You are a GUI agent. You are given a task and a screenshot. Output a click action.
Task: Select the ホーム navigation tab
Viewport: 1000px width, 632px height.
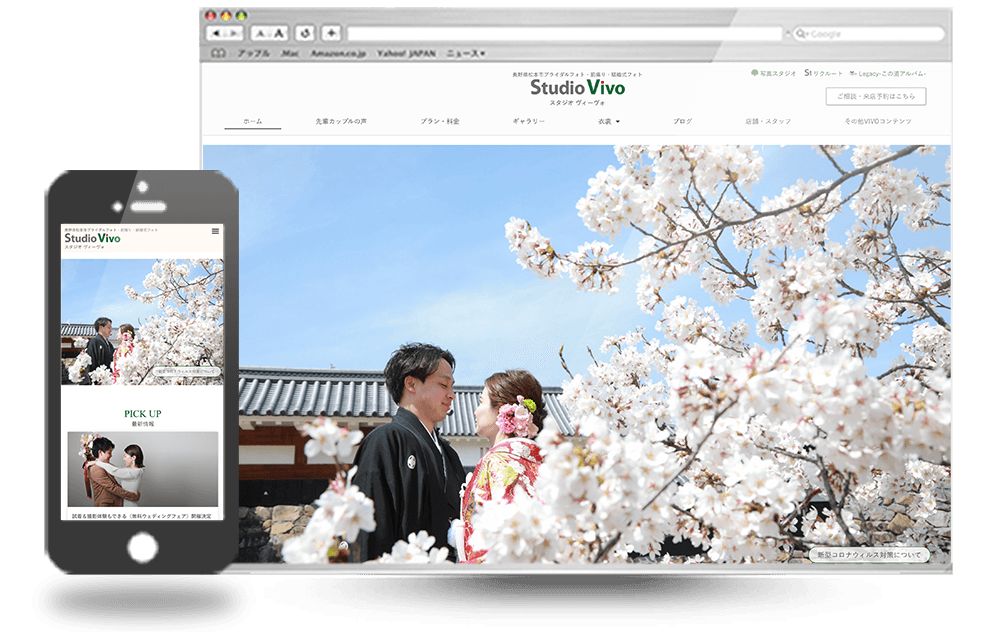pyautogui.click(x=252, y=121)
